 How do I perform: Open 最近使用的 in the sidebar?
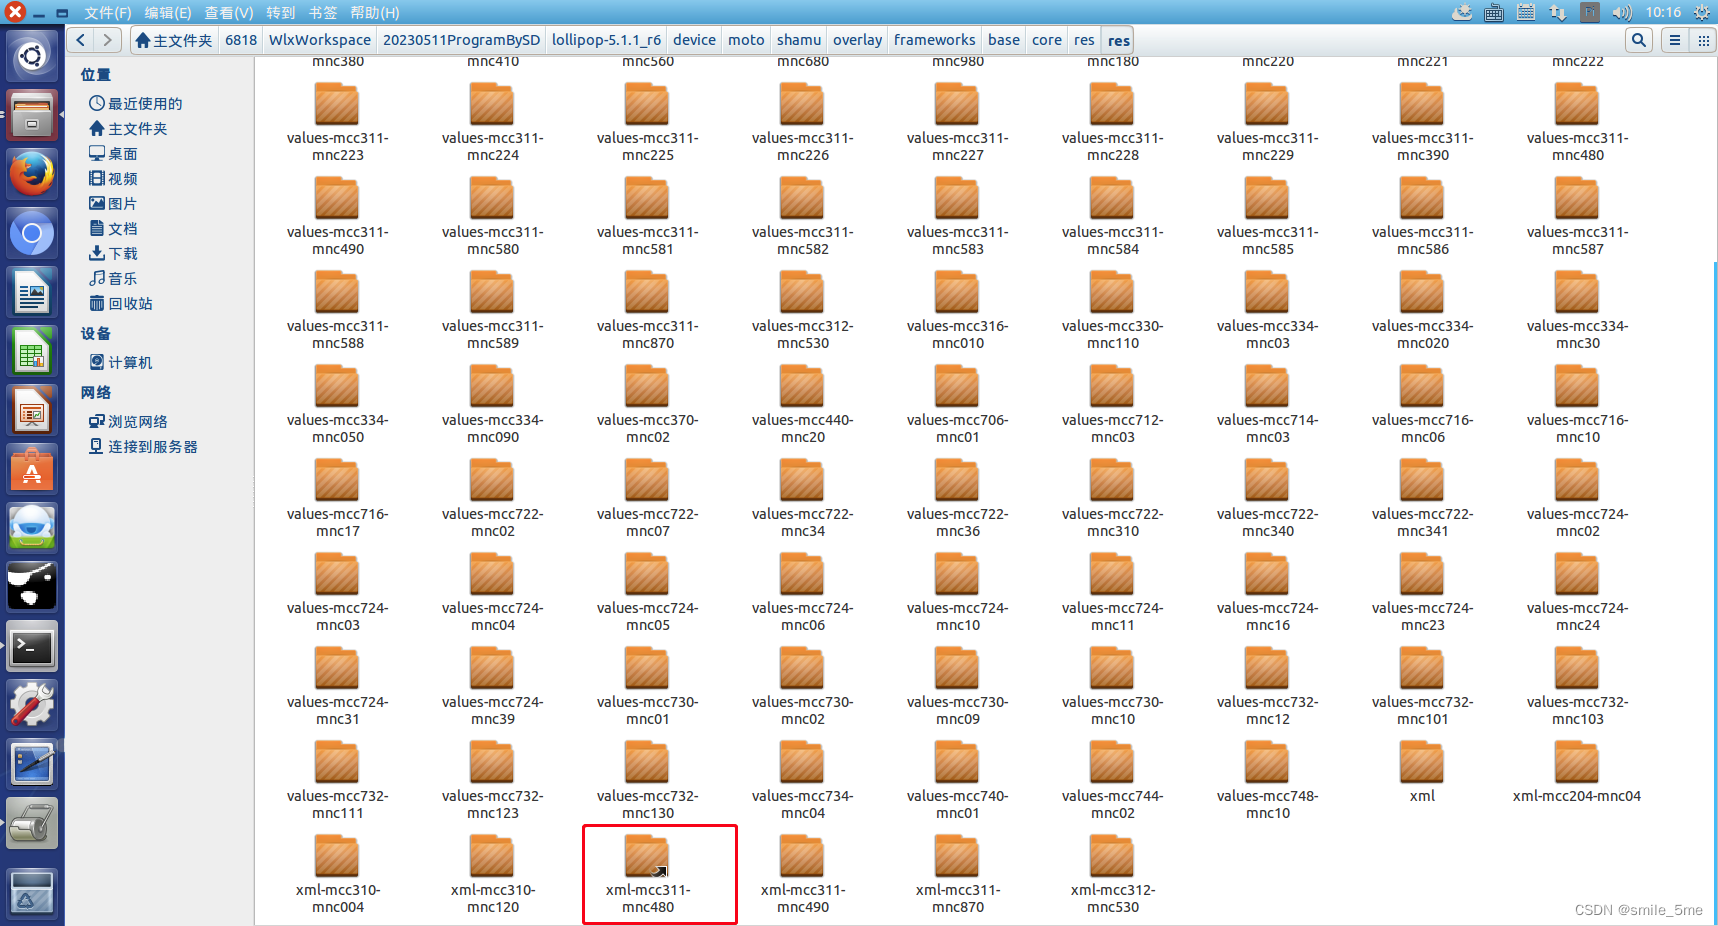[136, 103]
